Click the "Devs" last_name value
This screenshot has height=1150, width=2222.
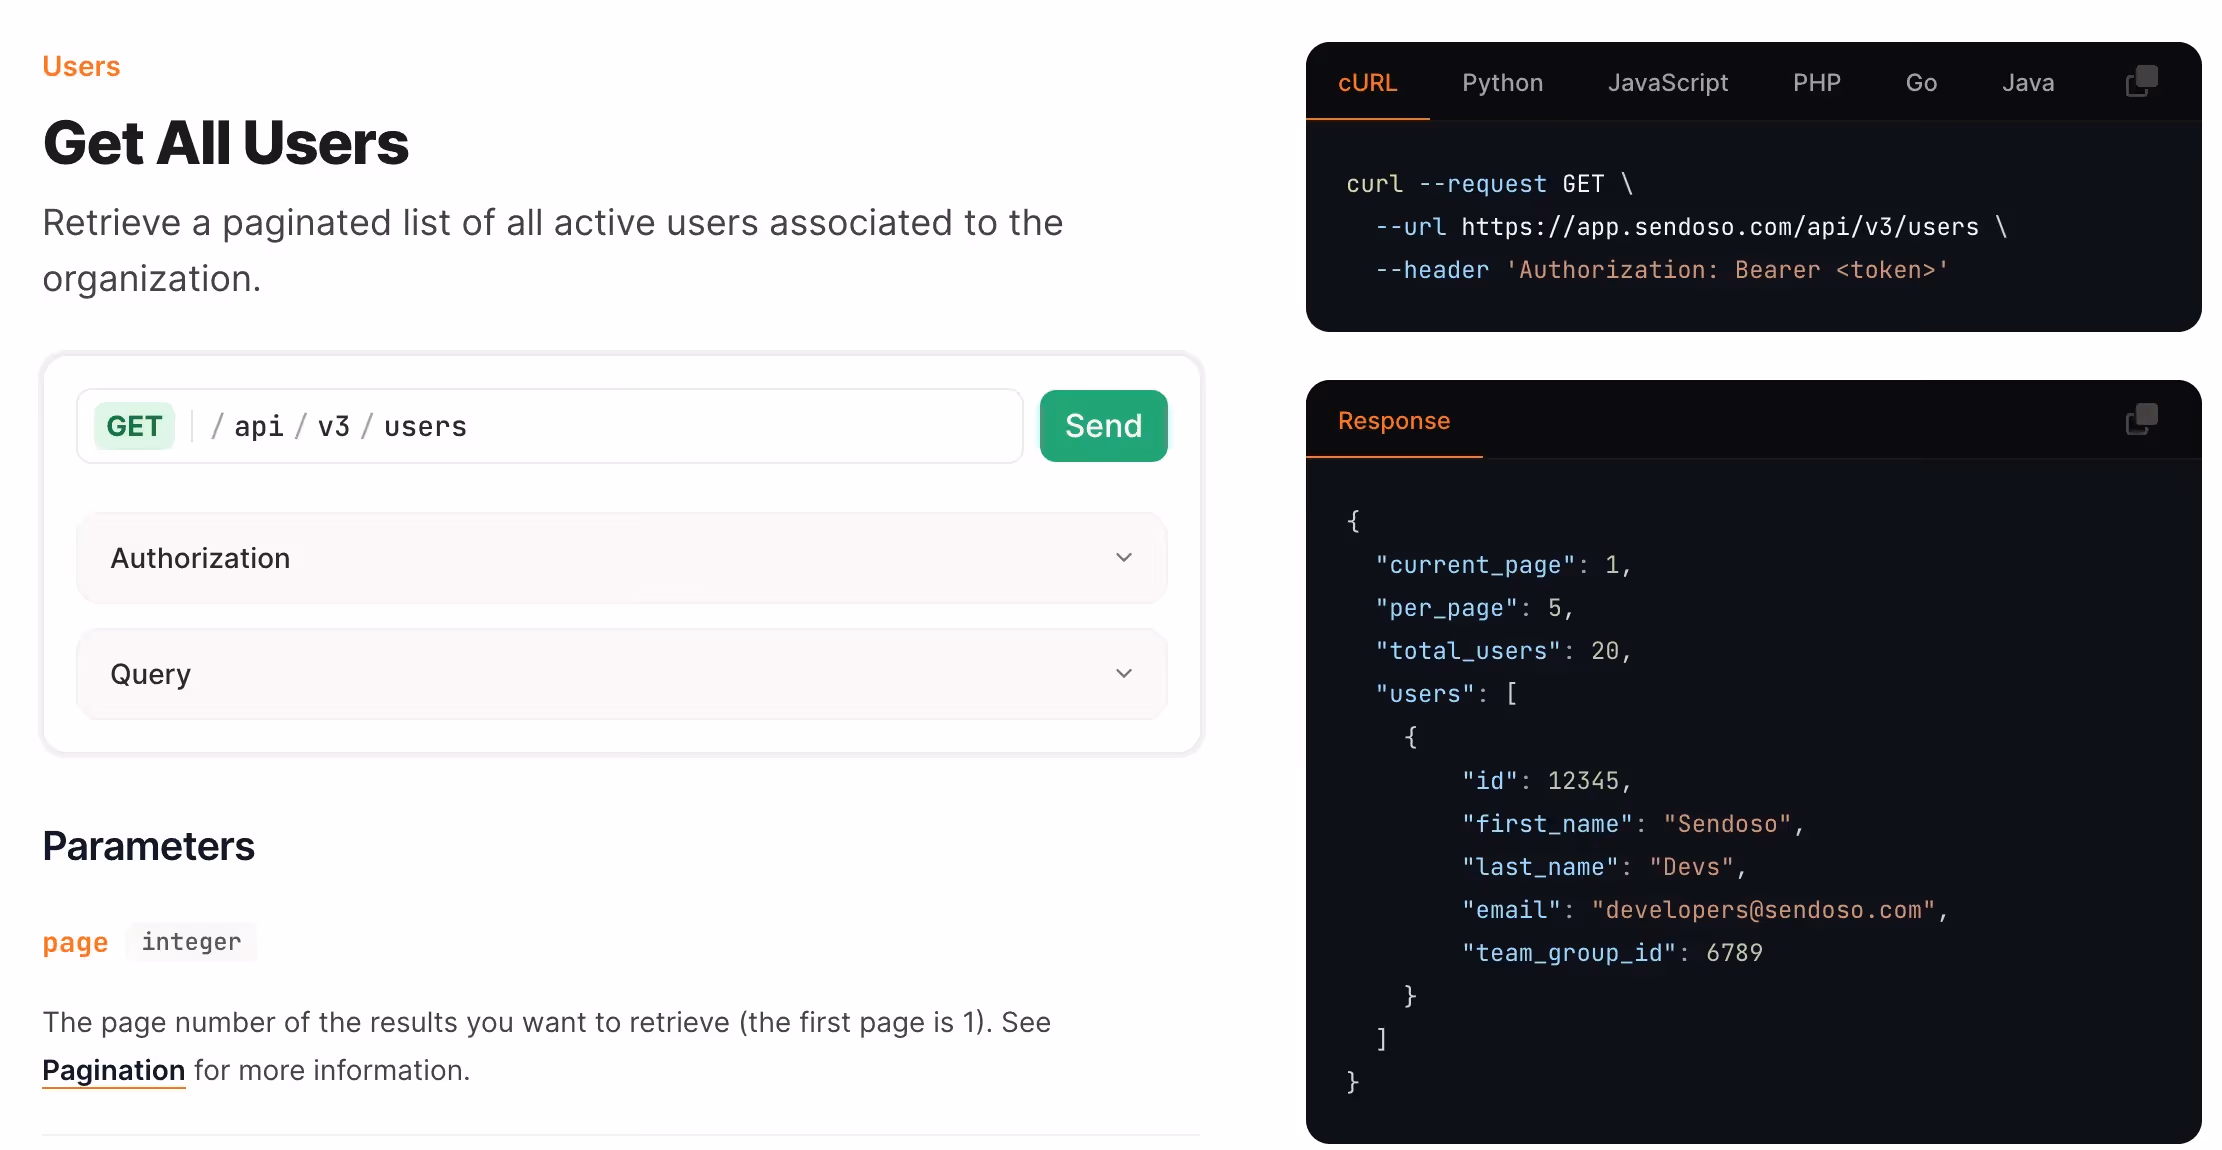click(x=1691, y=867)
